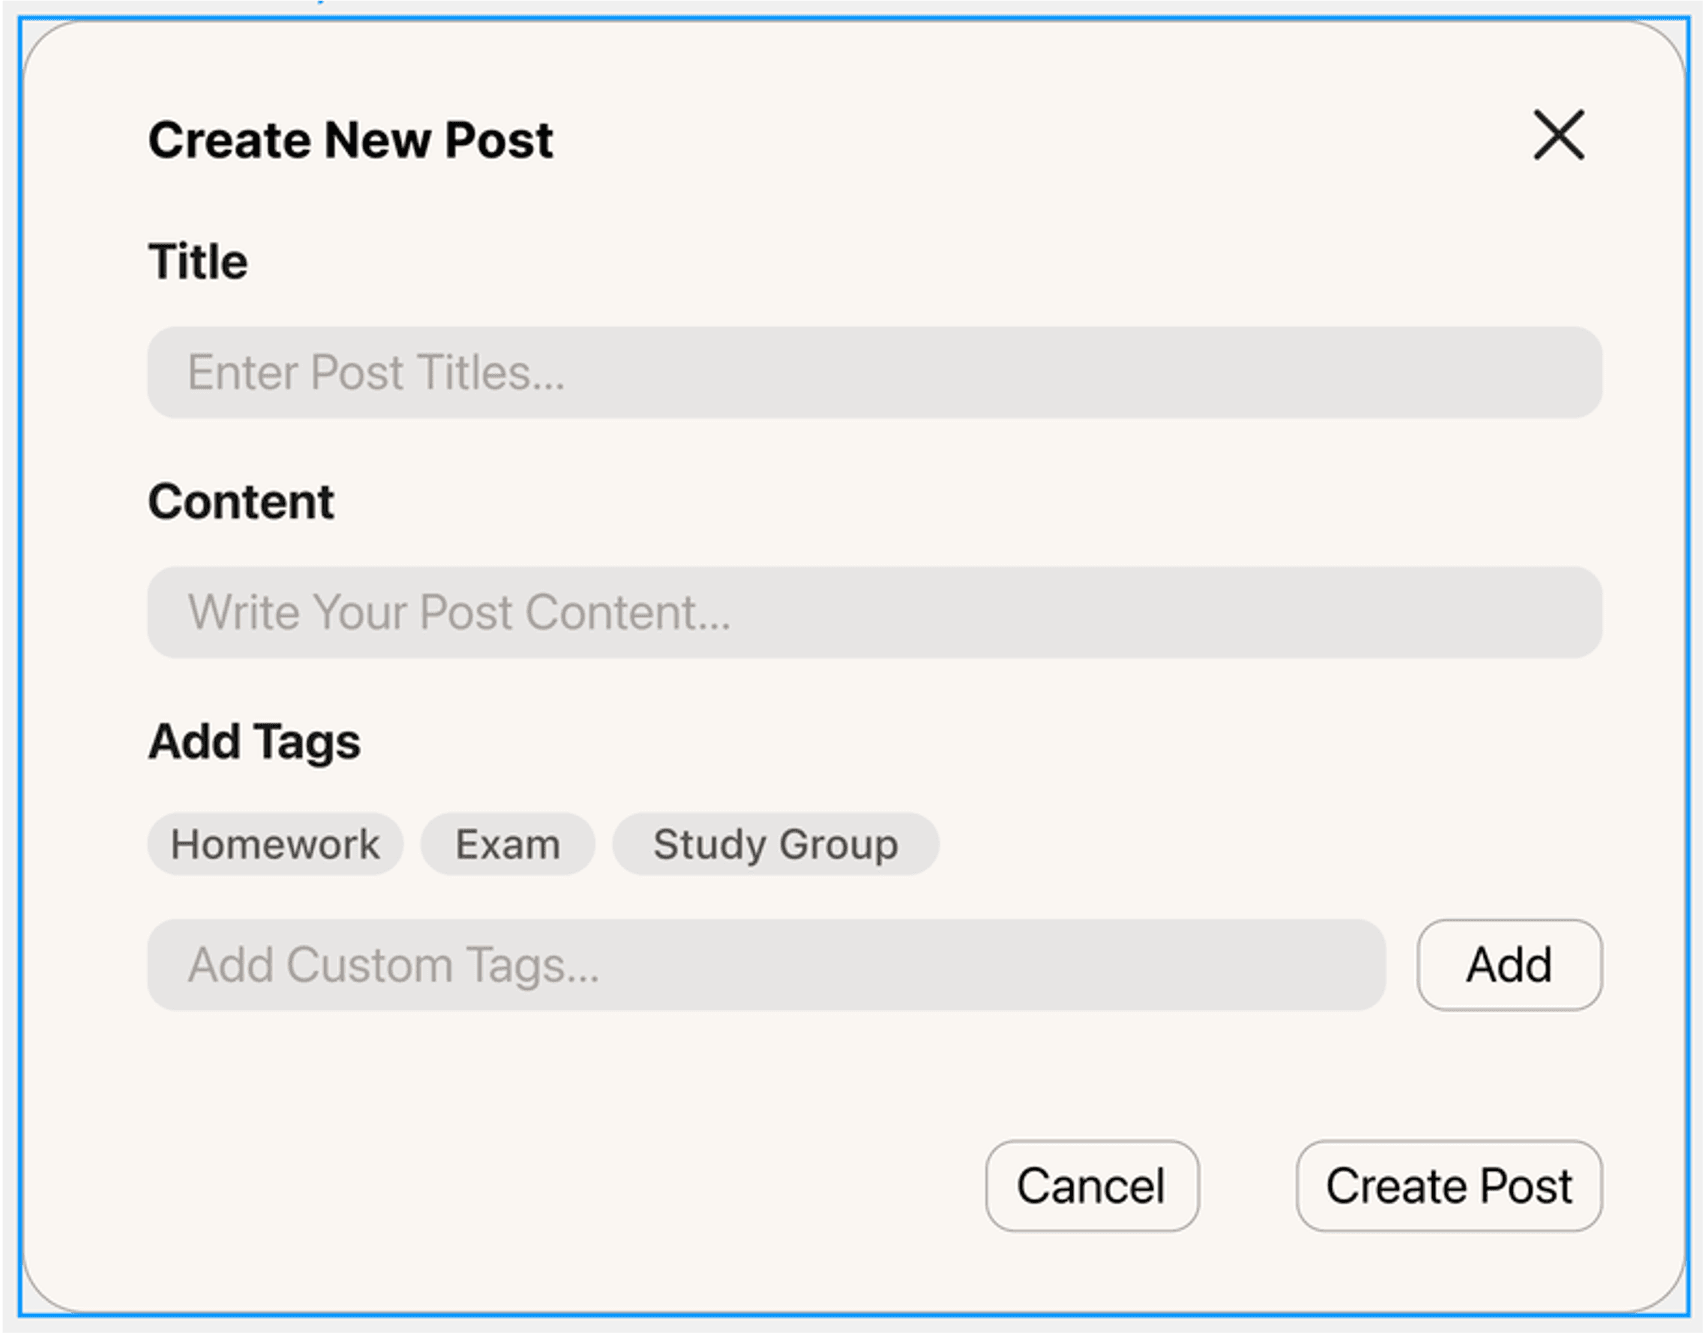This screenshot has height=1333, width=1705.
Task: Enable the Homework tag chip
Action: point(275,844)
